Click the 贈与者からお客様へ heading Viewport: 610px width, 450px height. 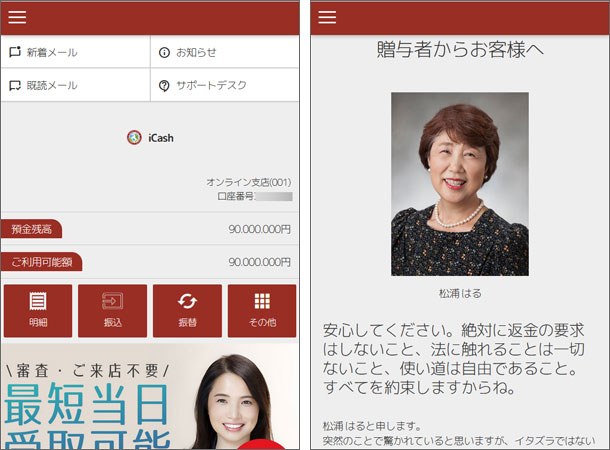point(460,51)
